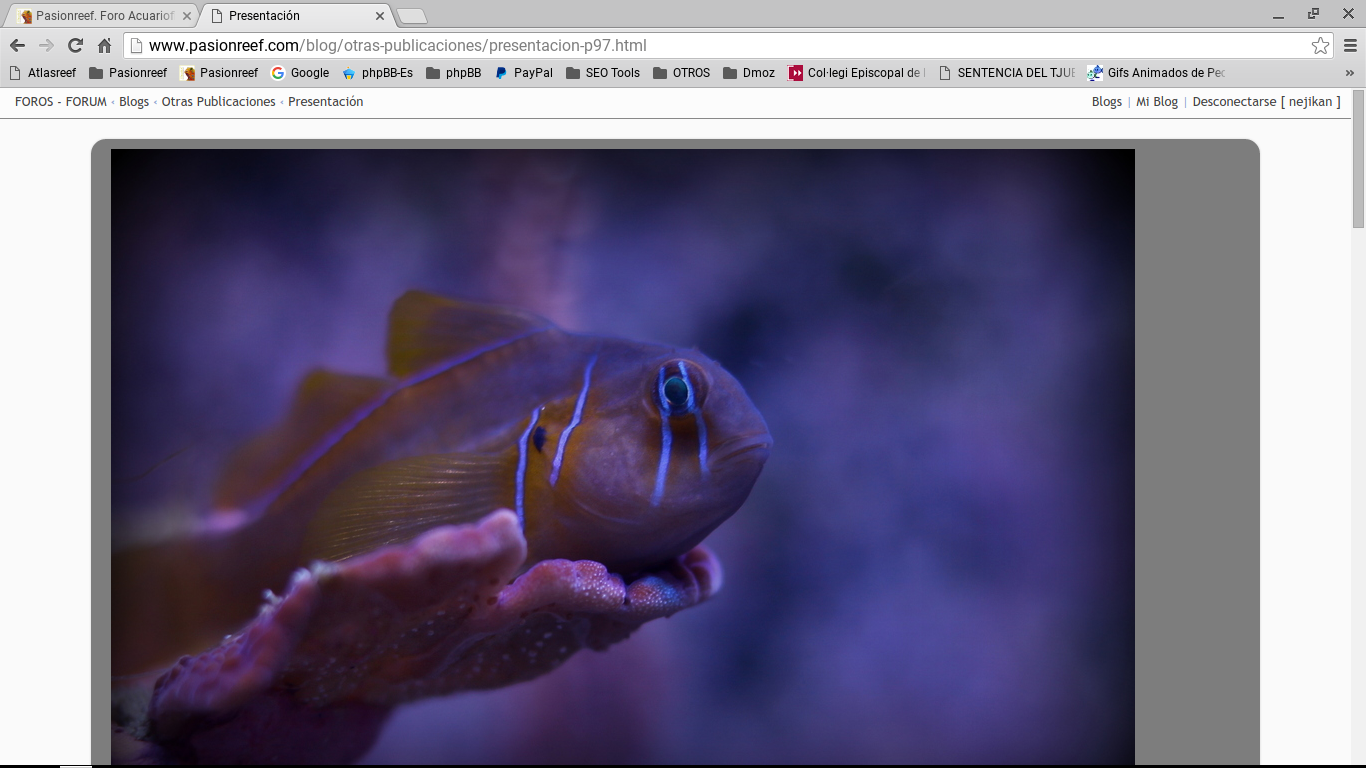Open the Blogs breadcrumb link
The height and width of the screenshot is (768, 1366).
[x=134, y=102]
